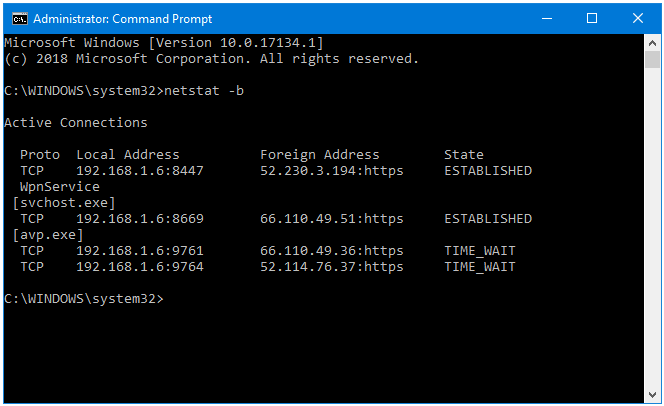Open the Command Prompt system menu icon
664x406 pixels.
[20, 19]
